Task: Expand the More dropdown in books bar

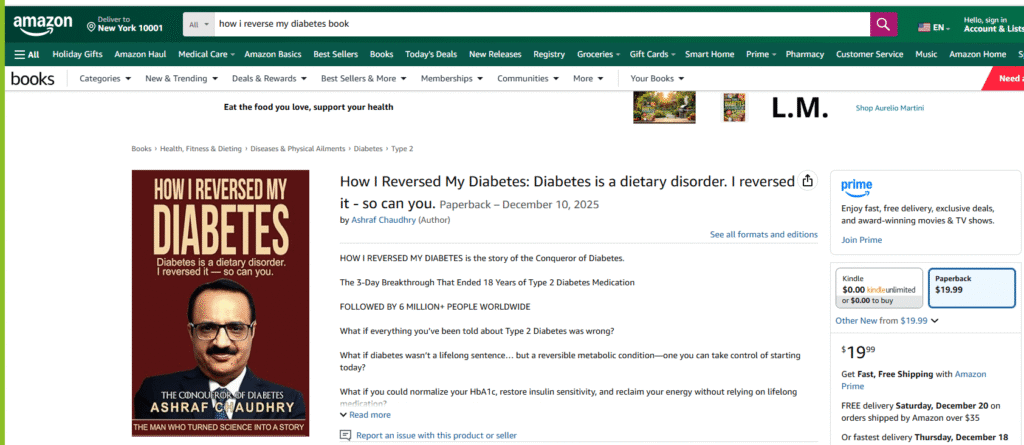Action: click(x=588, y=78)
